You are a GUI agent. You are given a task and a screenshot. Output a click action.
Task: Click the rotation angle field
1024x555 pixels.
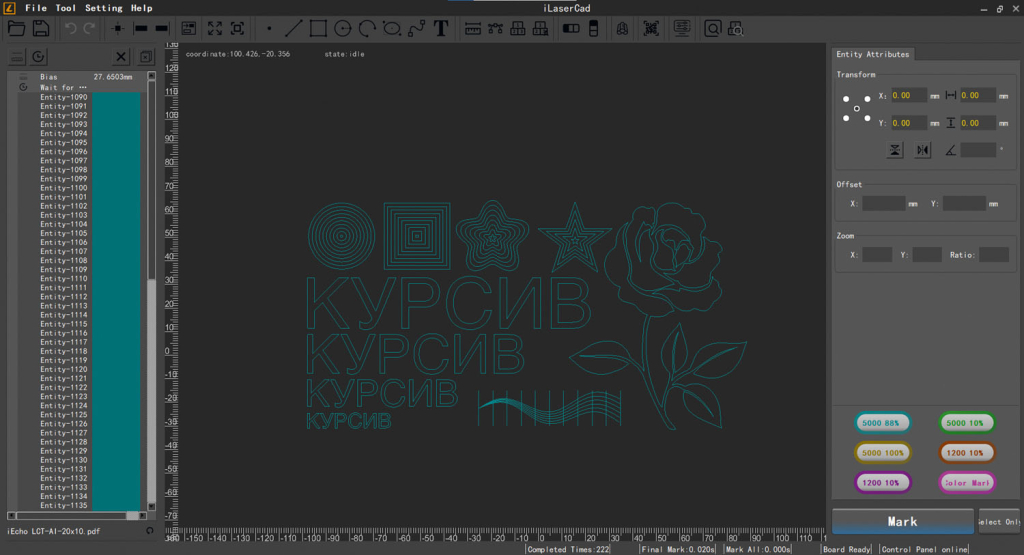978,150
